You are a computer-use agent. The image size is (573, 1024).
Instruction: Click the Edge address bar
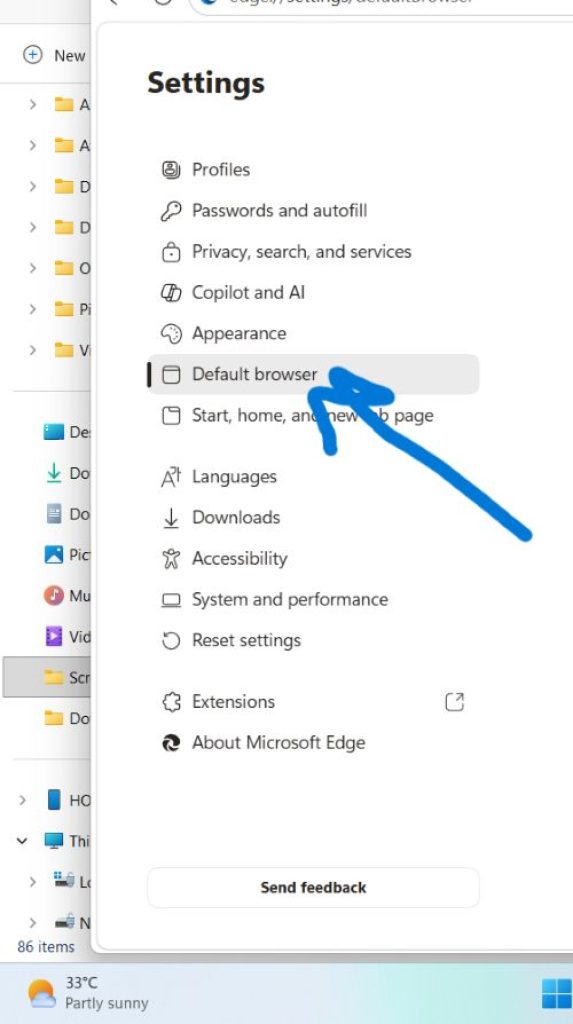pyautogui.click(x=381, y=3)
